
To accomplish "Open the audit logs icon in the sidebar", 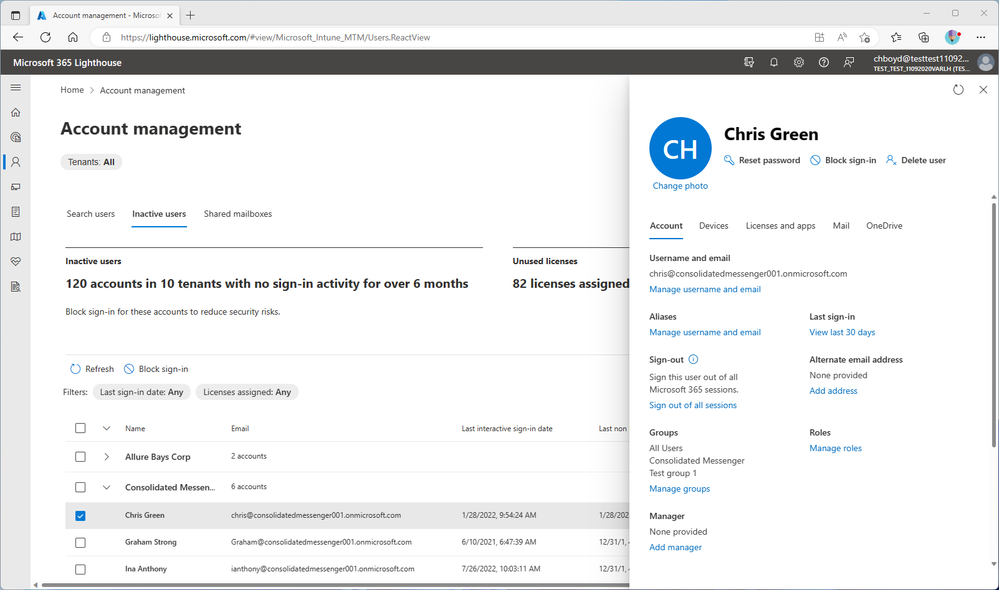I will pyautogui.click(x=16, y=287).
